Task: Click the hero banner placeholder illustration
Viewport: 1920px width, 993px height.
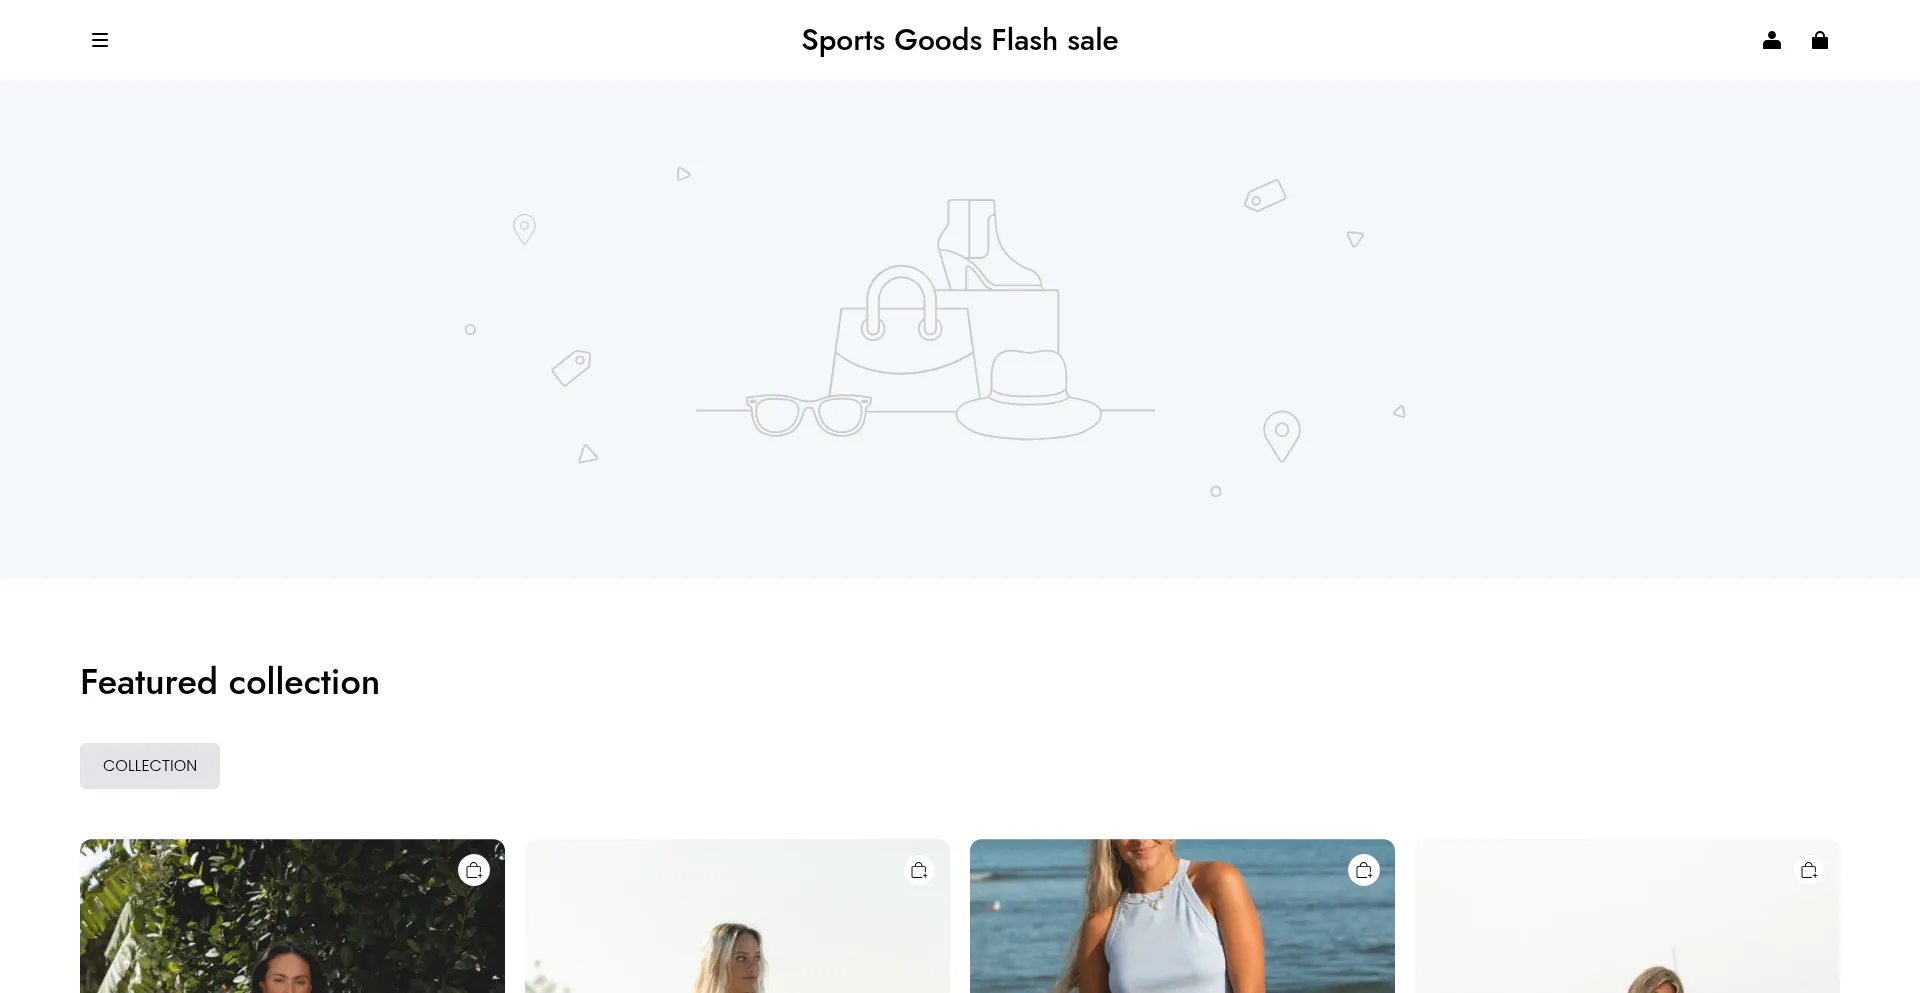Action: 960,330
